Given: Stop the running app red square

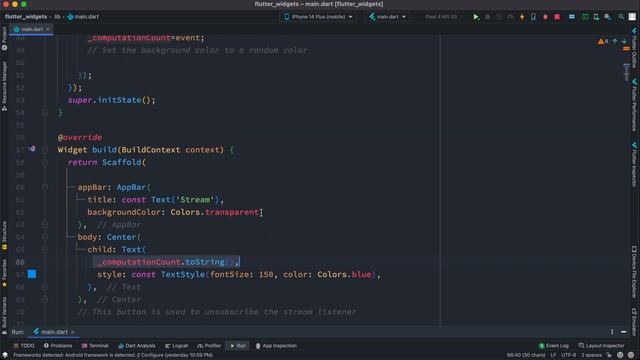Looking at the screenshot, I should tap(557, 17).
